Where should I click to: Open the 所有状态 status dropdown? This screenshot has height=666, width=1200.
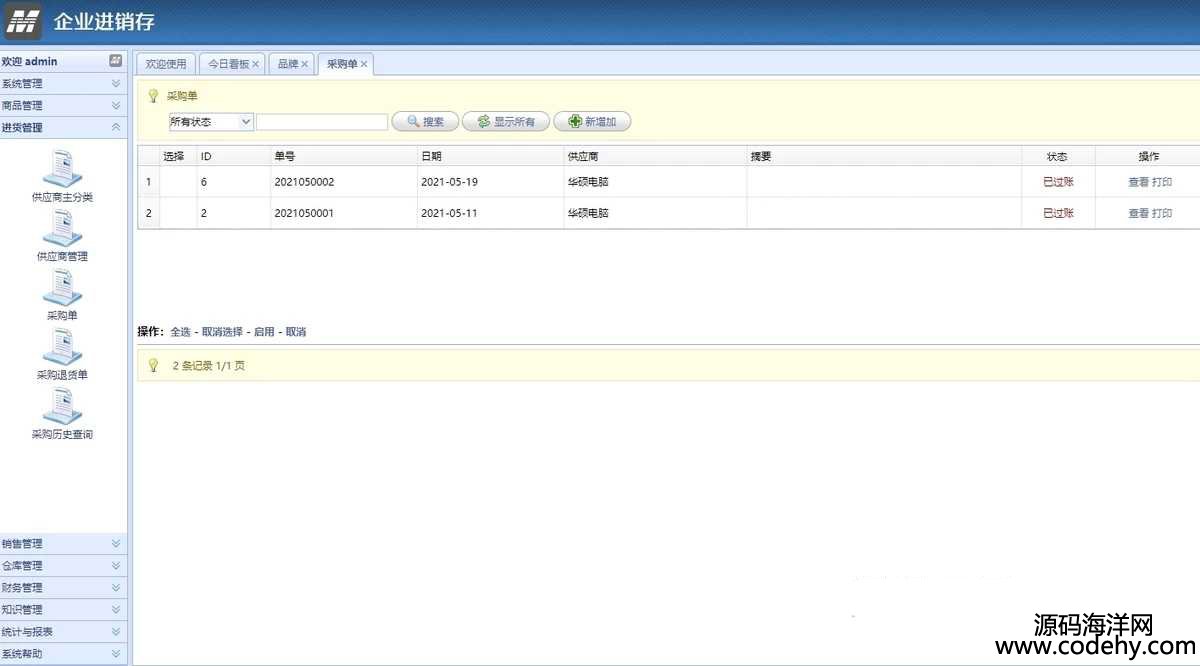pyautogui.click(x=210, y=122)
